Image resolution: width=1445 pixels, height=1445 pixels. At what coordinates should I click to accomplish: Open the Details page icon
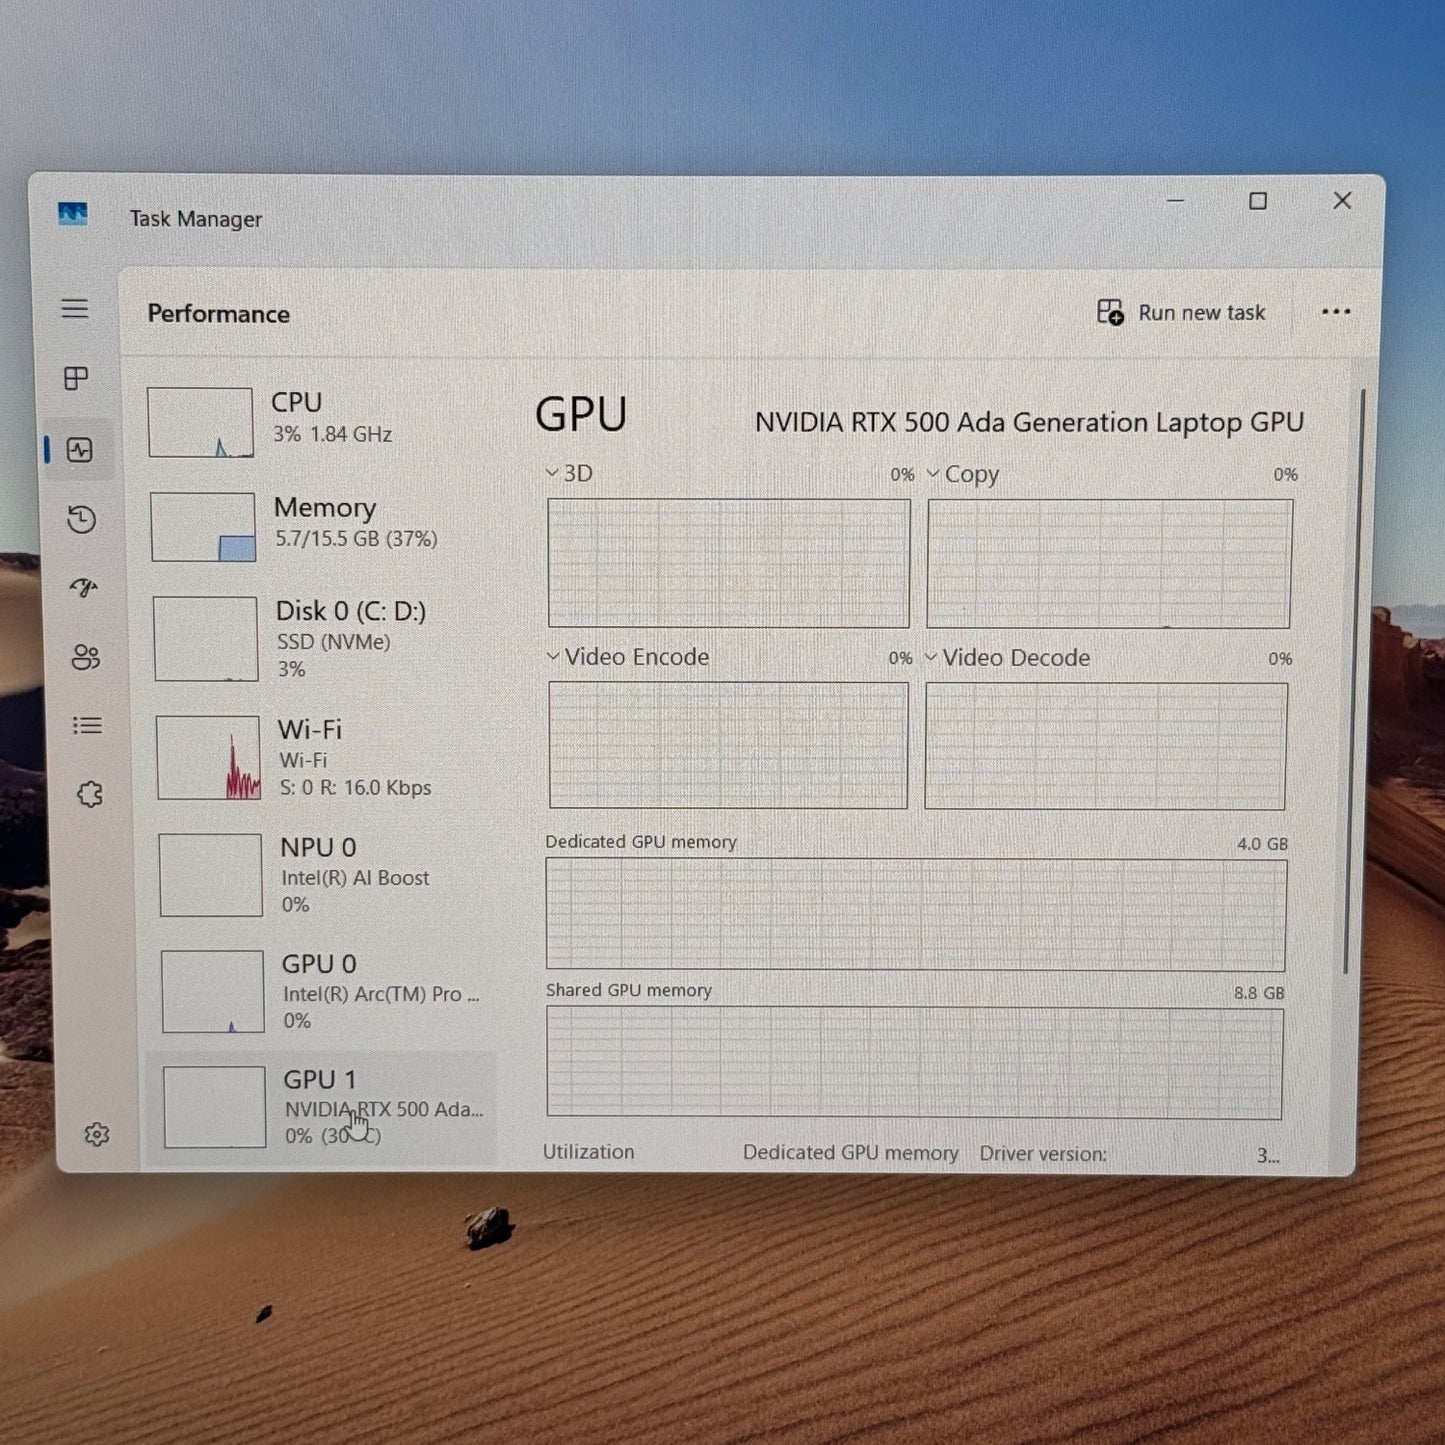[88, 726]
